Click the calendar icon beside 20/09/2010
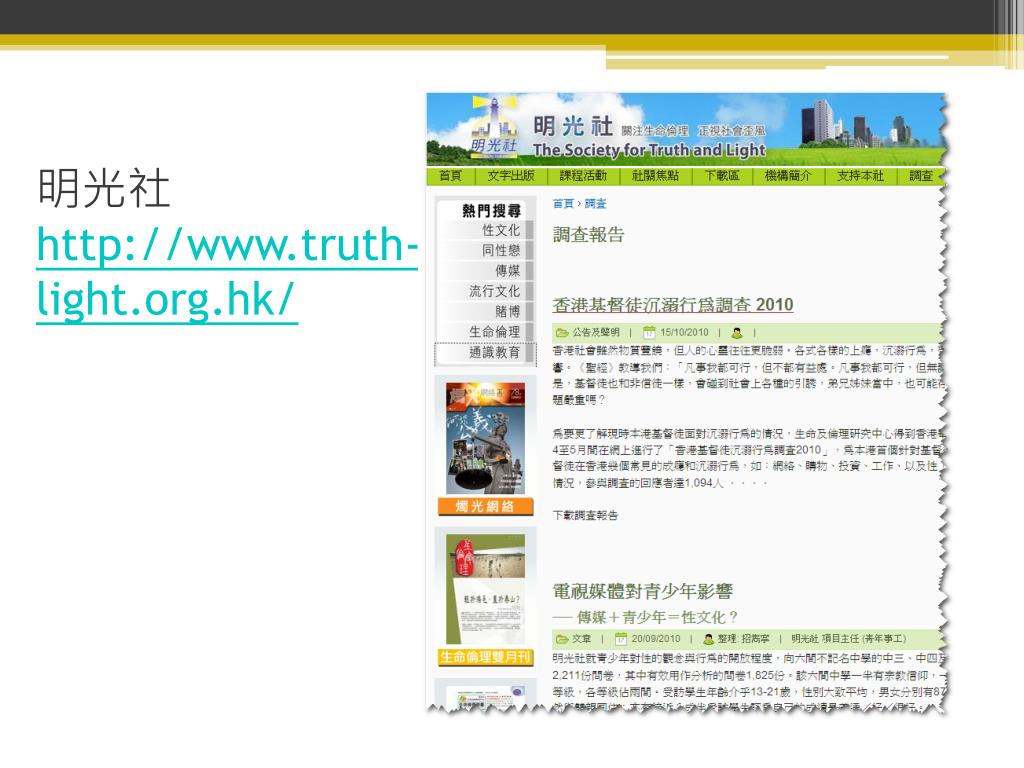Image resolution: width=1024 pixels, height=768 pixels. click(x=621, y=639)
